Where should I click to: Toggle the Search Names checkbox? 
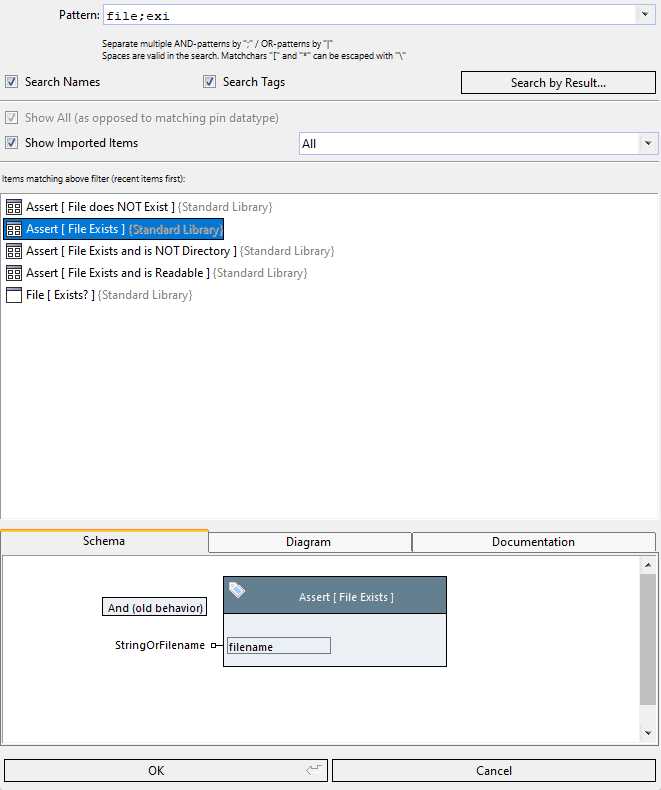pos(12,82)
